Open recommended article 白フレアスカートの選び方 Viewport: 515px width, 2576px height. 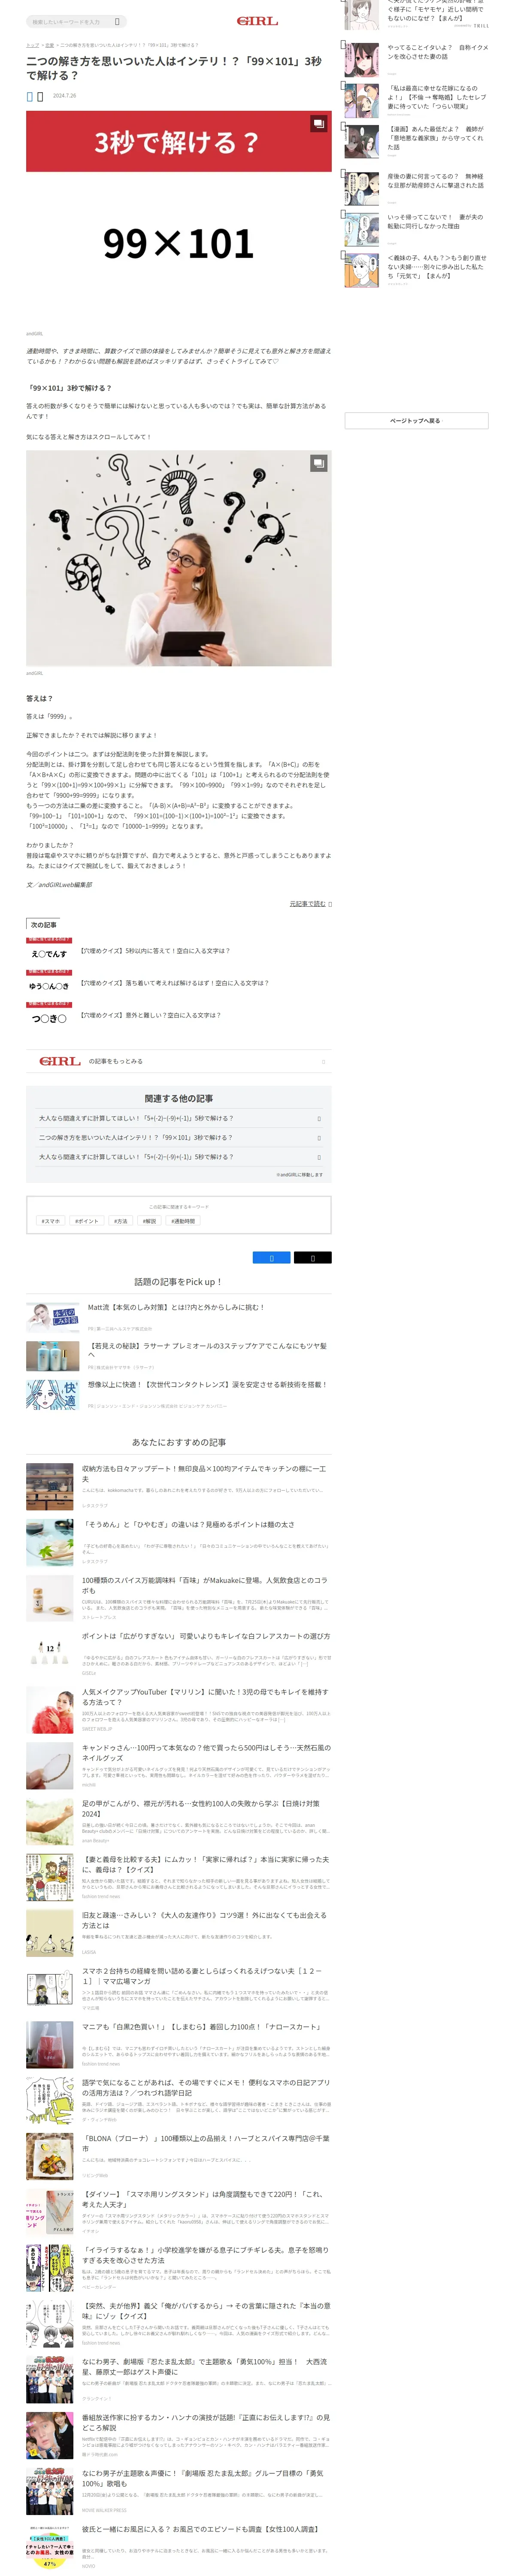(178, 1654)
